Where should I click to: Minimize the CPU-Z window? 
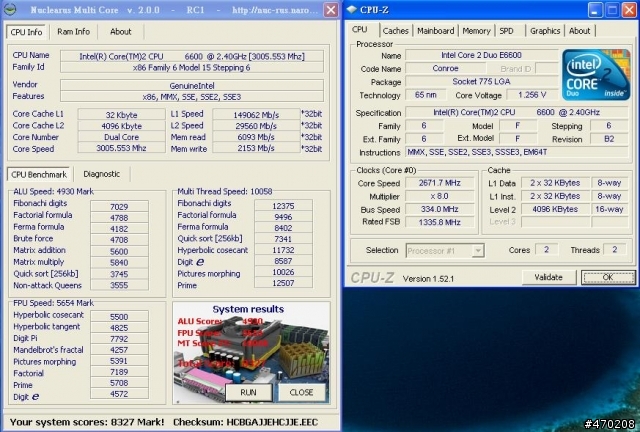(x=595, y=10)
